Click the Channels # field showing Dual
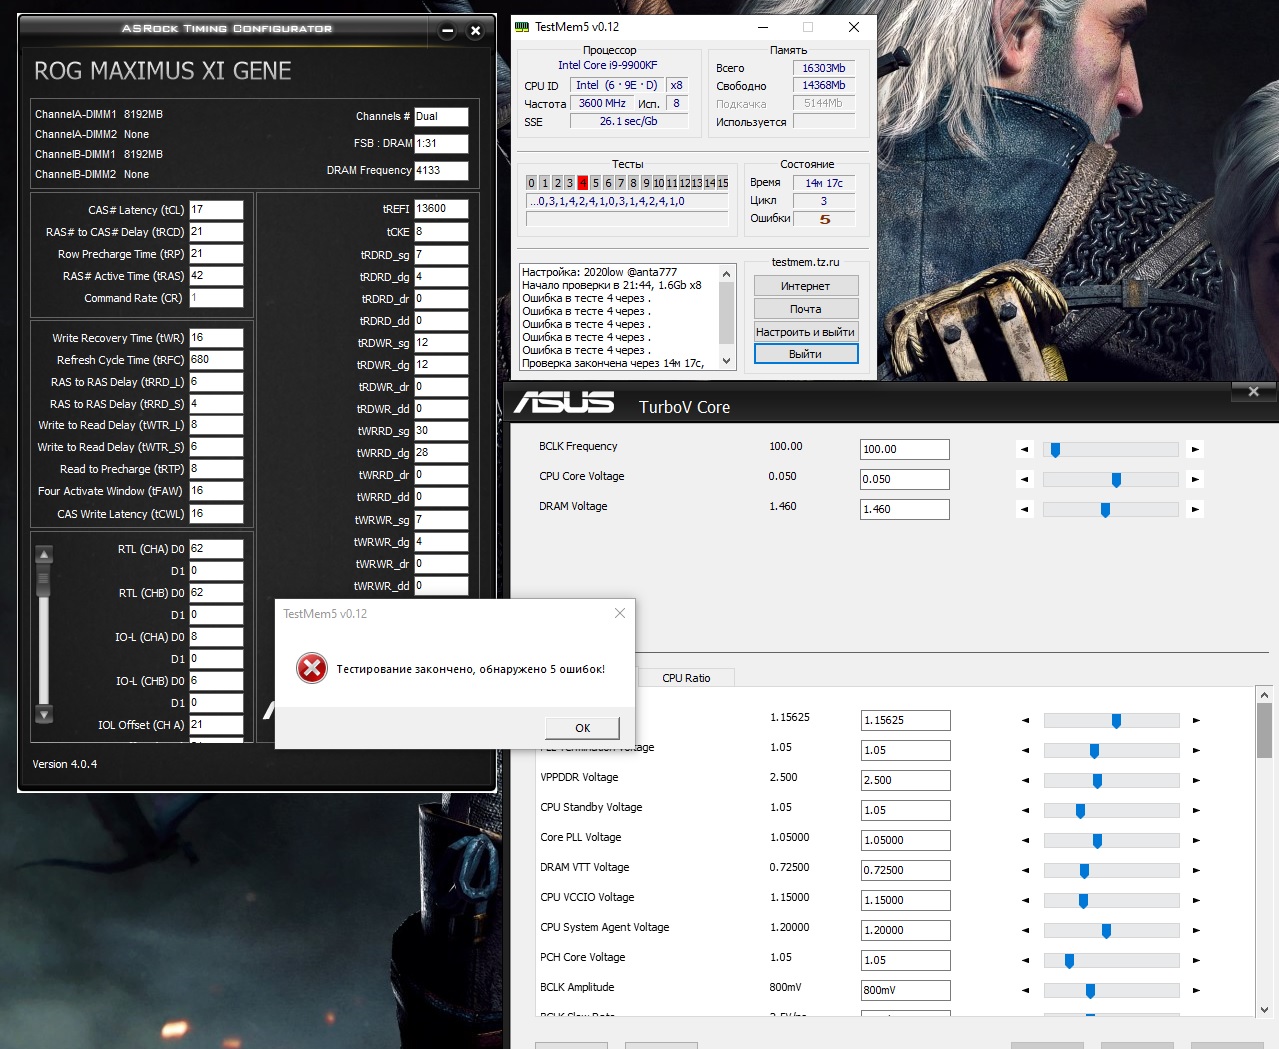This screenshot has height=1049, width=1279. [441, 117]
